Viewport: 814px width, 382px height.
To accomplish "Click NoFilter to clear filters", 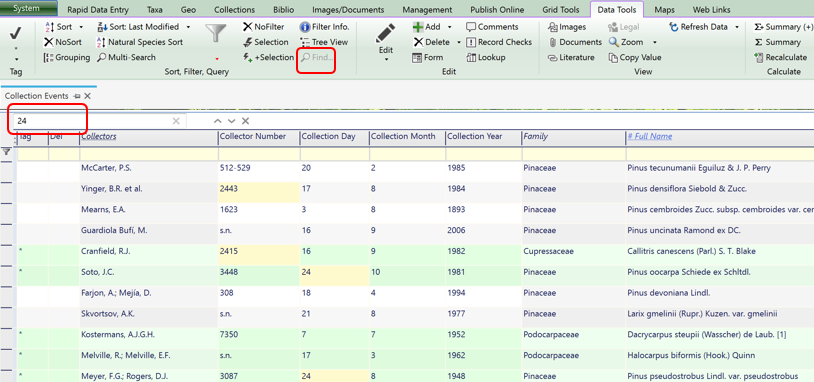I will click(263, 27).
